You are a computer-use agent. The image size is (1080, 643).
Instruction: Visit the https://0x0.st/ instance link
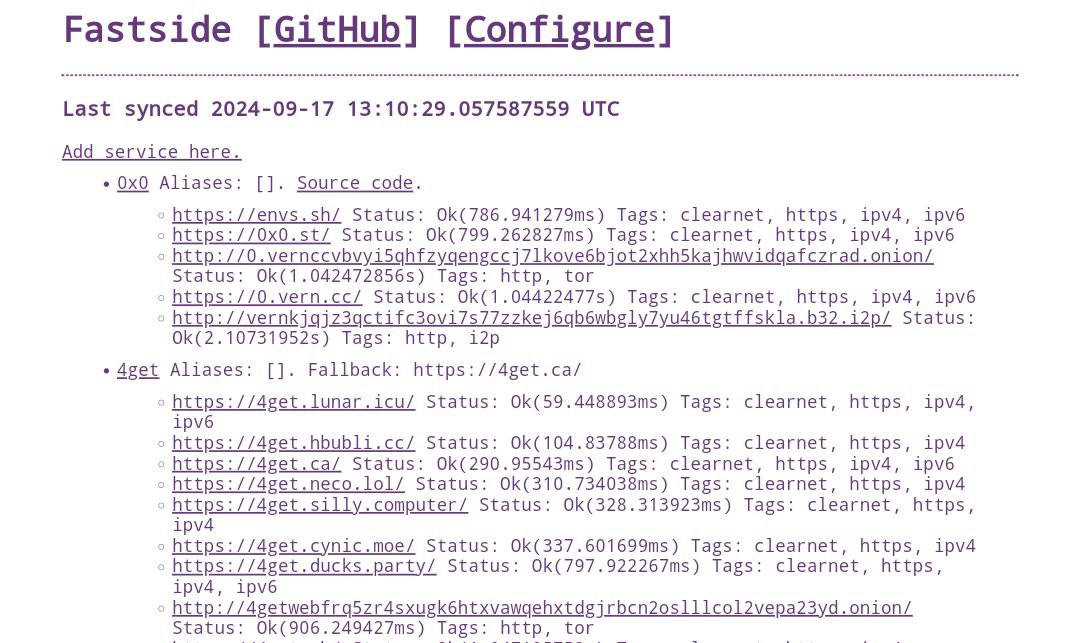point(251,235)
